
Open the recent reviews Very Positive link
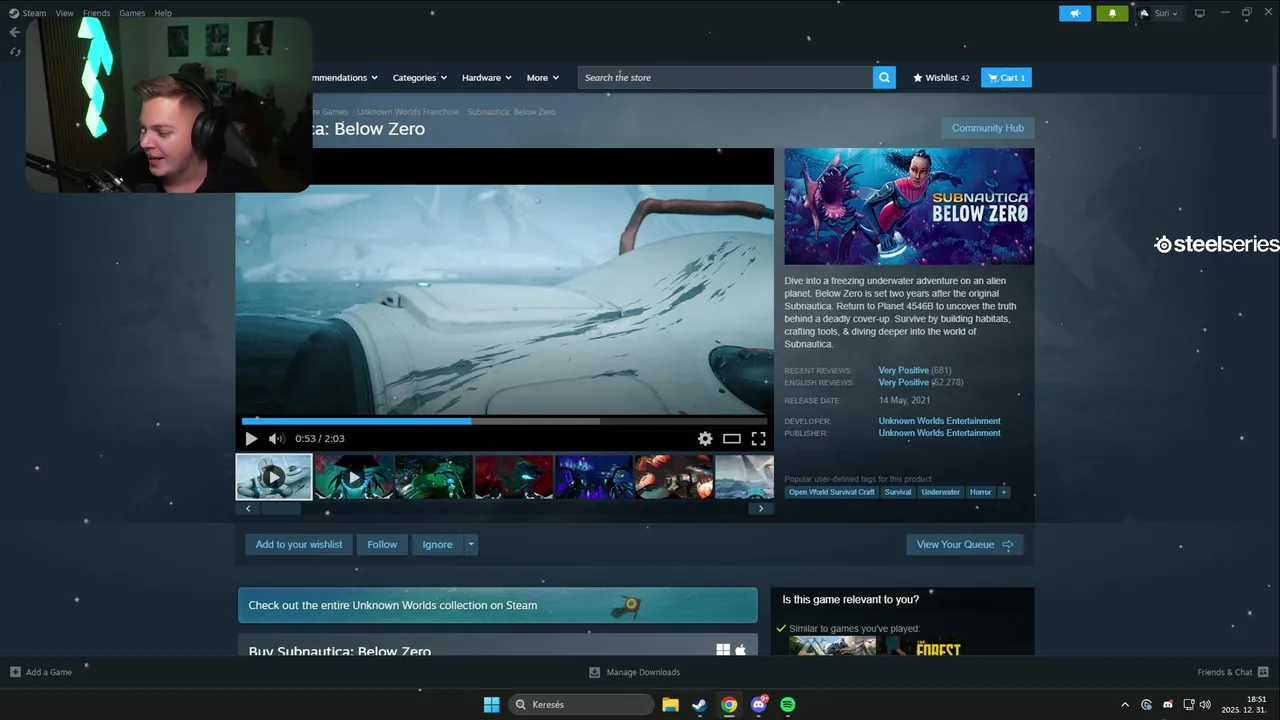[903, 370]
